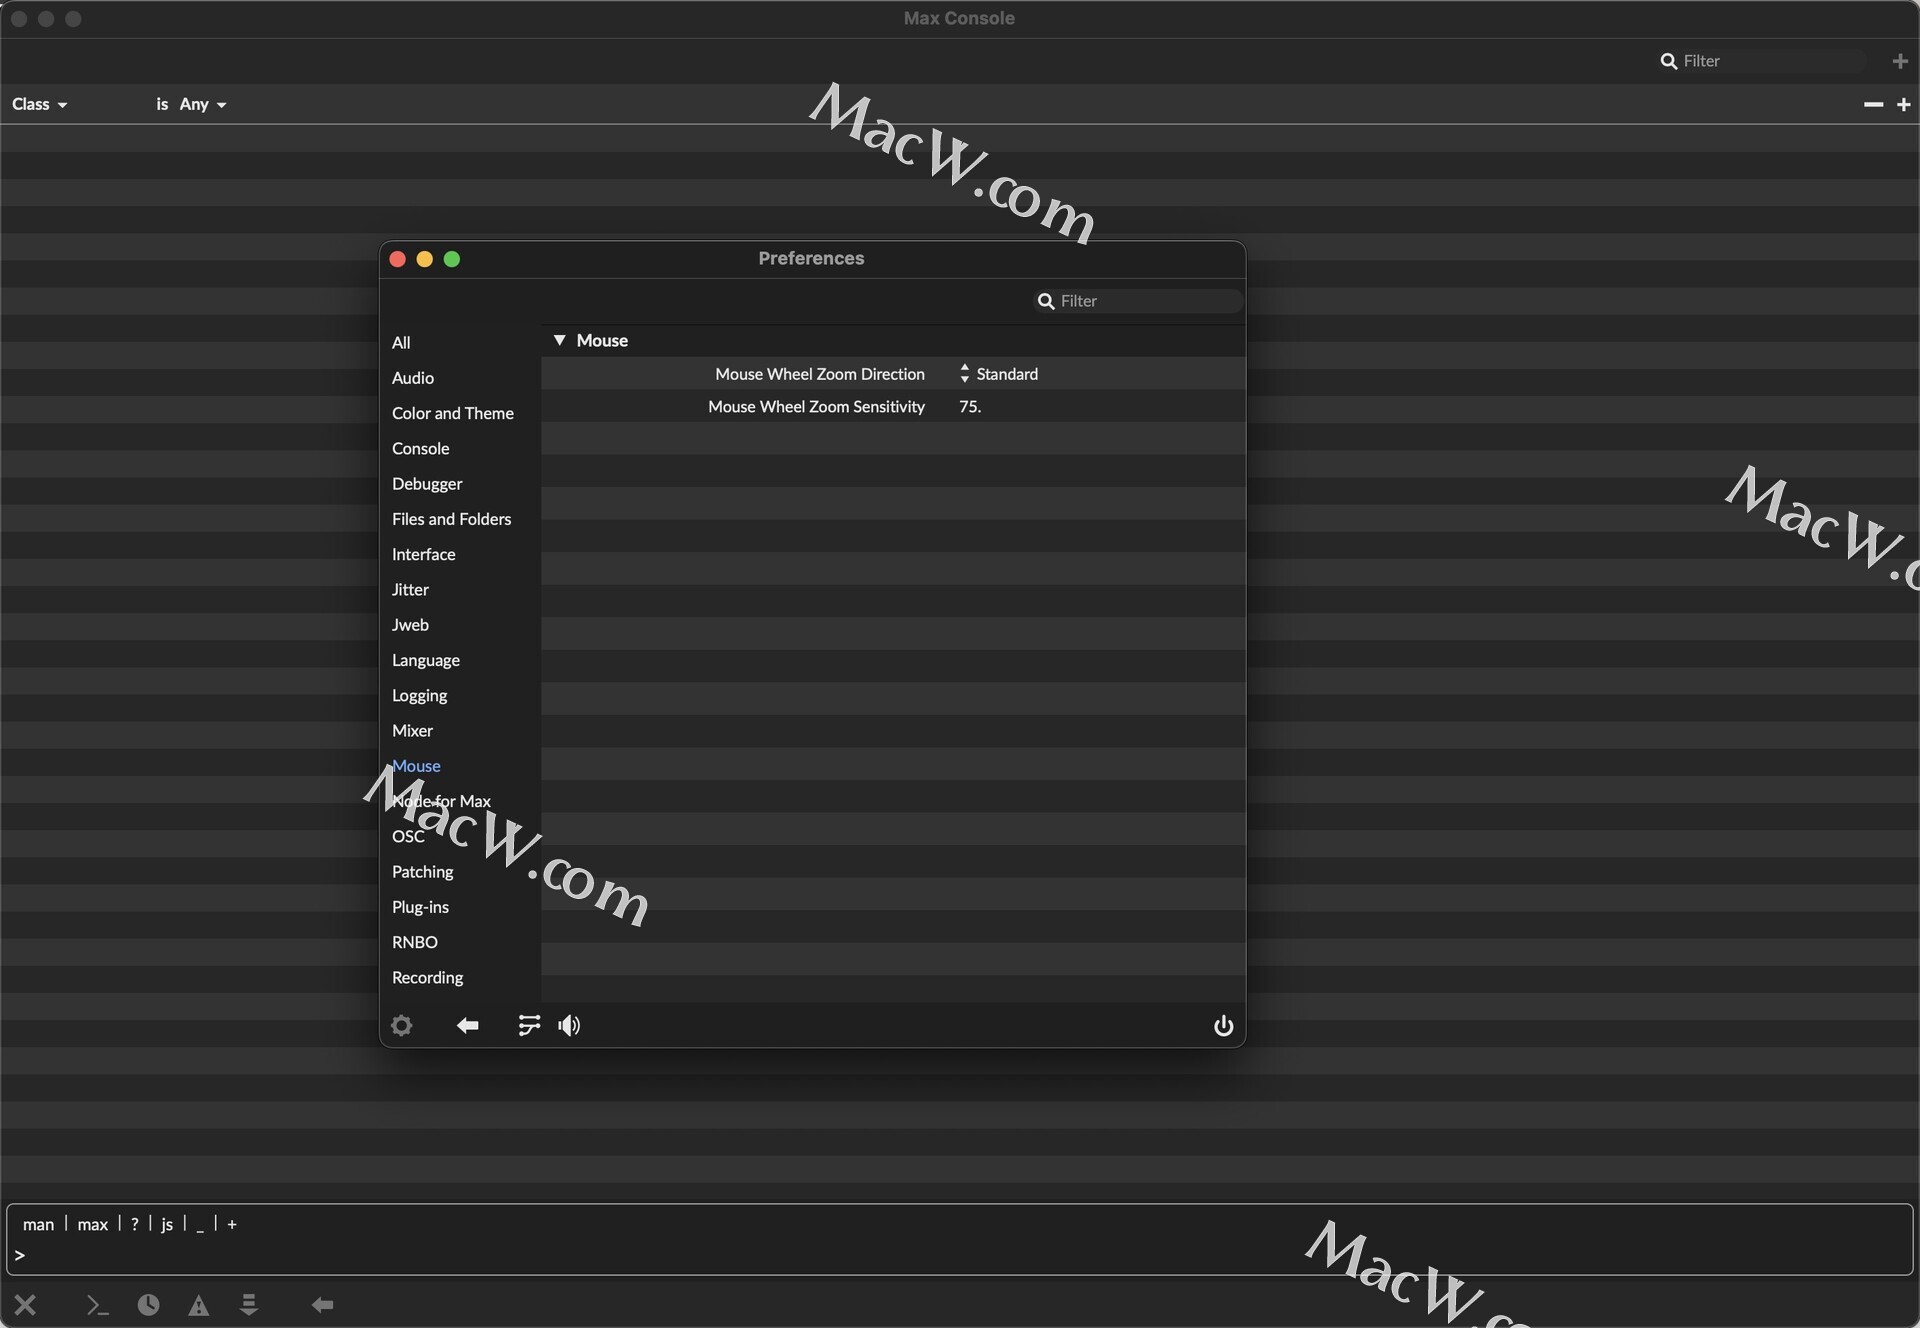The width and height of the screenshot is (1920, 1328).
Task: Close the Preferences window
Action: pyautogui.click(x=397, y=259)
